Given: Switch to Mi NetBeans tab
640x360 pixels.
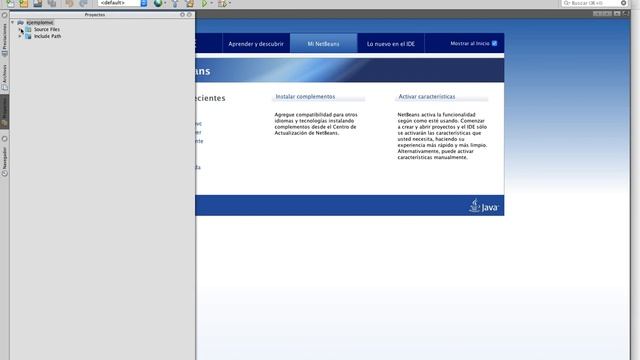Looking at the screenshot, I should pos(323,43).
